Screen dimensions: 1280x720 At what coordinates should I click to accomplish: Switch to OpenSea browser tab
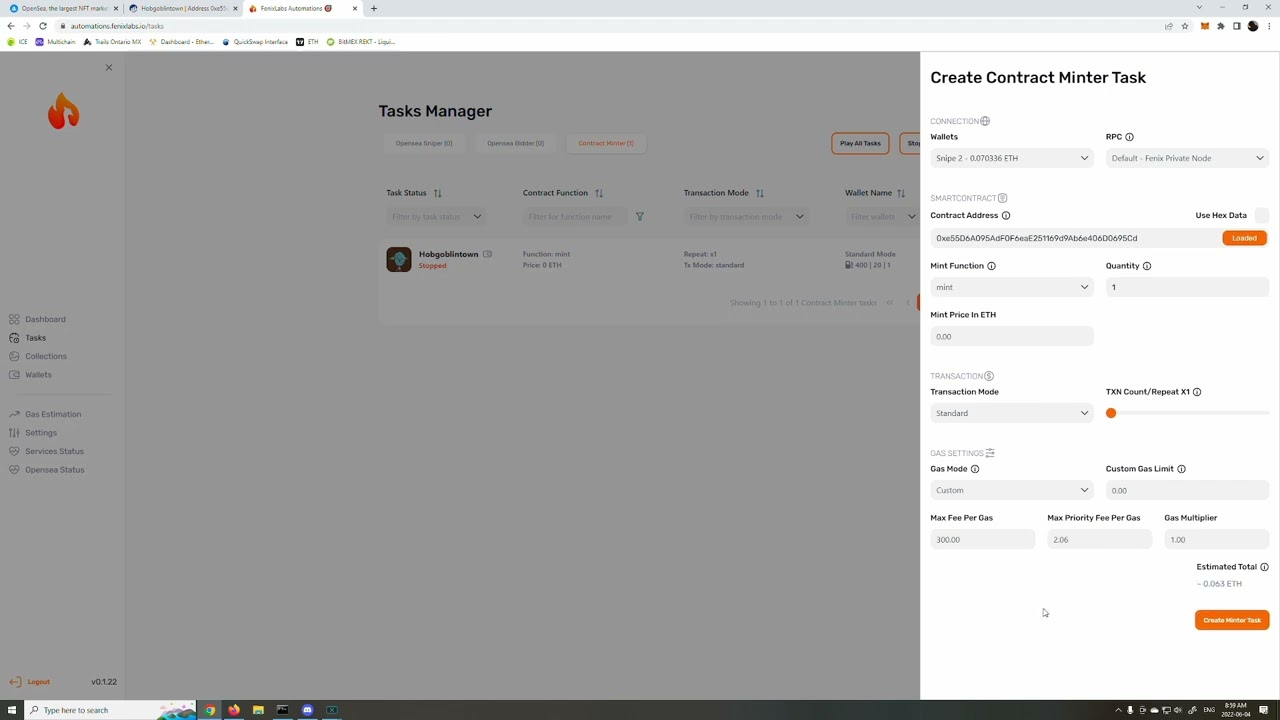[63, 8]
